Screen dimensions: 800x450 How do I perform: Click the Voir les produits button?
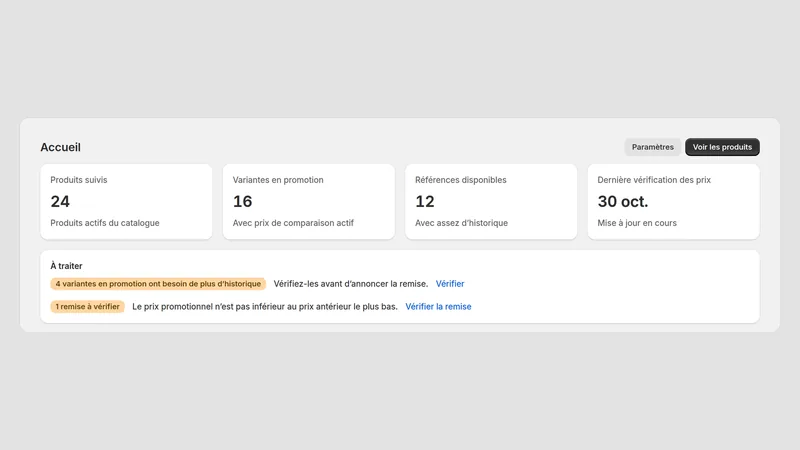(x=722, y=147)
